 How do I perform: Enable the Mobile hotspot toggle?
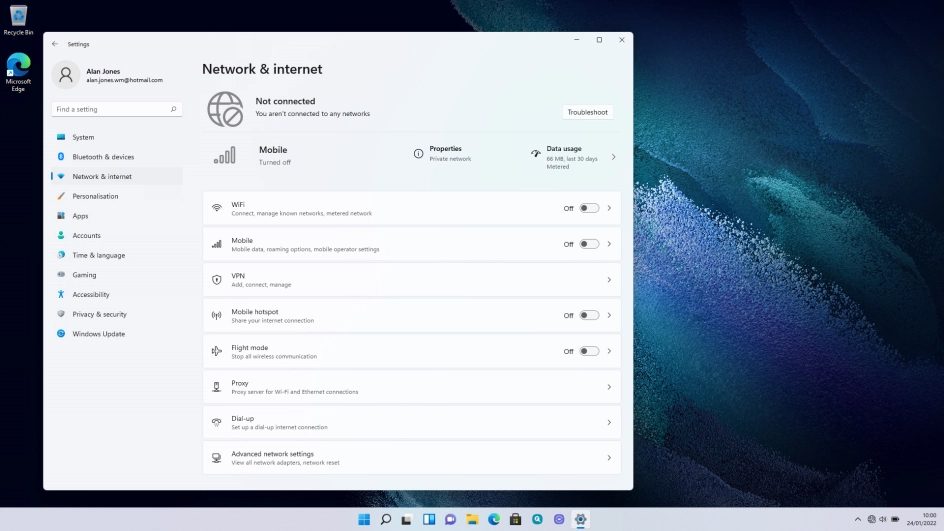click(589, 315)
